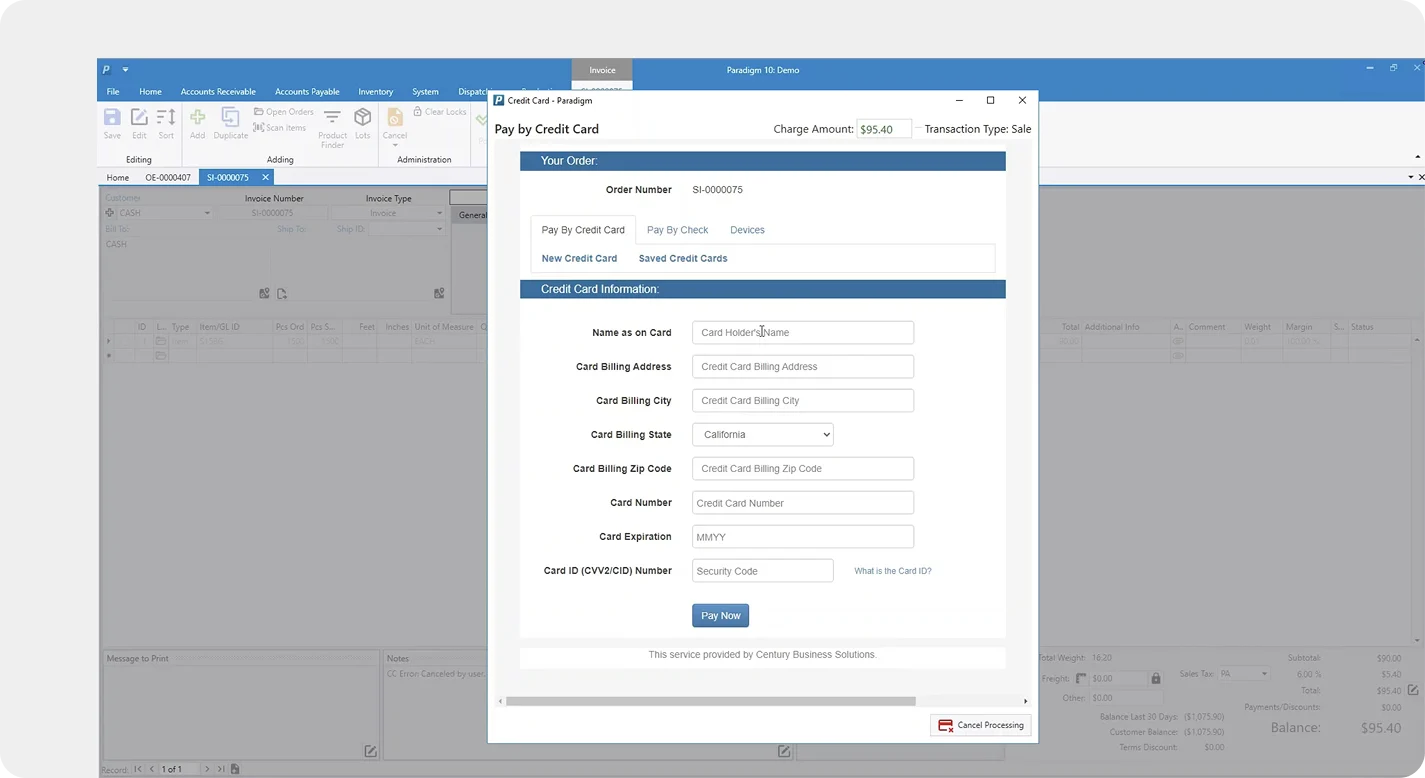Click the Cancel Processing button
Image resolution: width=1425 pixels, height=778 pixels.
pyautogui.click(x=981, y=725)
